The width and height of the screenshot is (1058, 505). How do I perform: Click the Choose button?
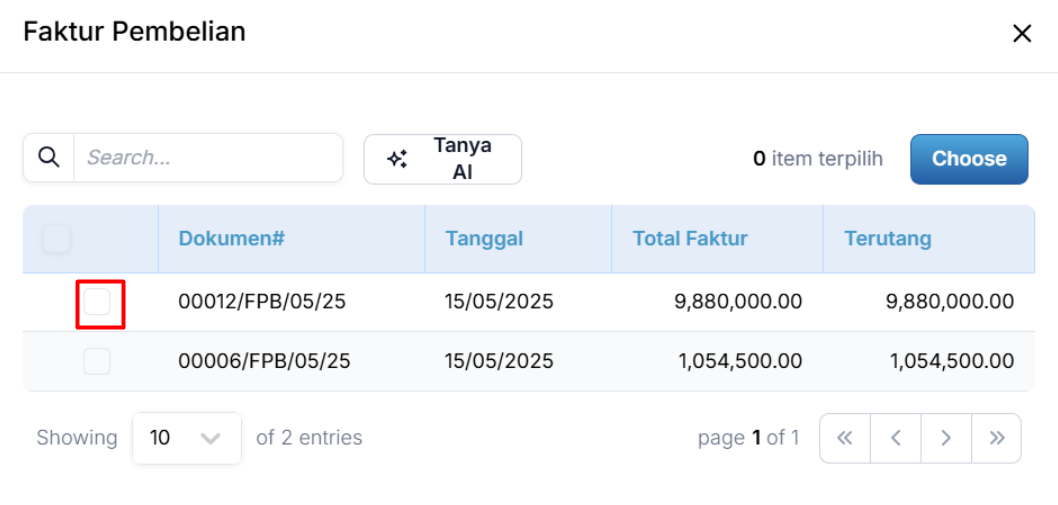[x=969, y=159]
